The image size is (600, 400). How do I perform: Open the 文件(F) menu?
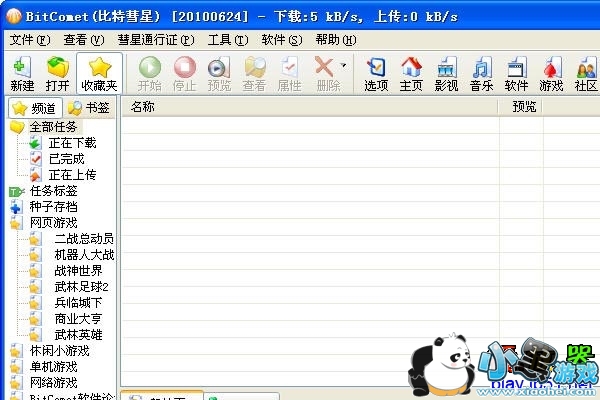click(30, 40)
